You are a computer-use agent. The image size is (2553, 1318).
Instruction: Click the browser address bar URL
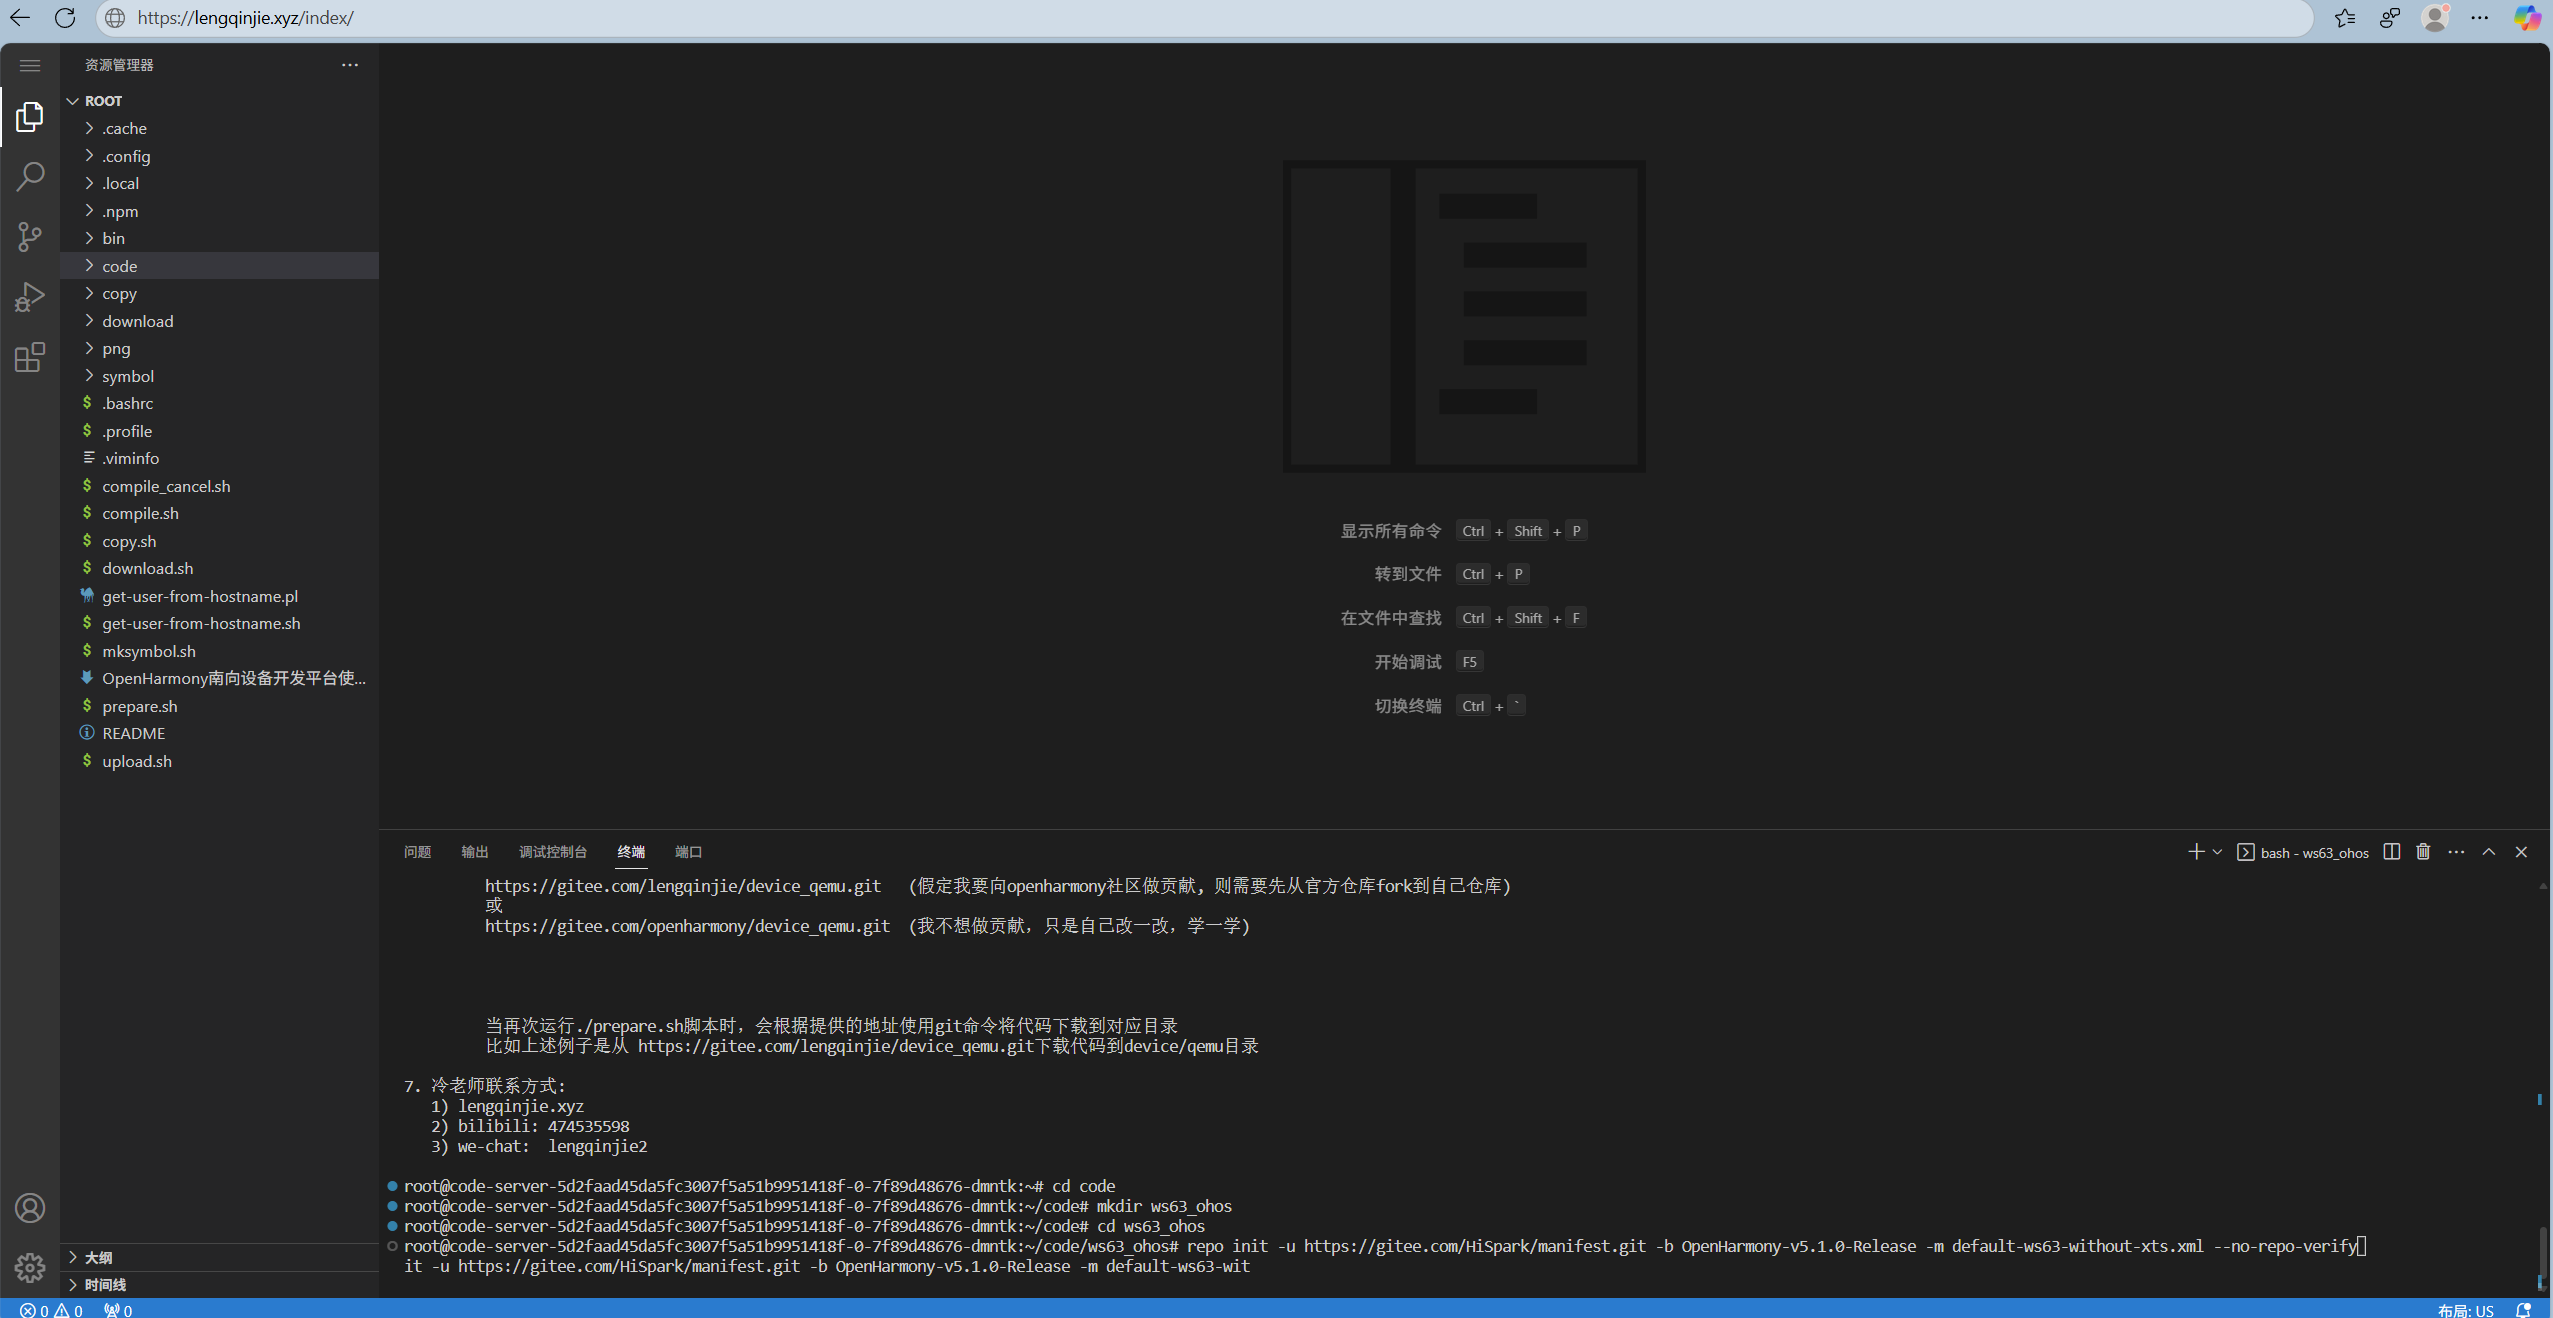(244, 17)
